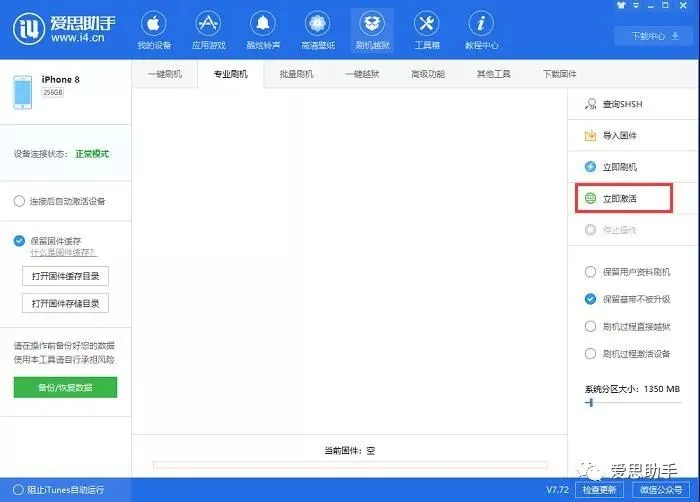Image resolution: width=700 pixels, height=502 pixels.
Task: Open 教程中心 tutorial center
Action: click(481, 30)
